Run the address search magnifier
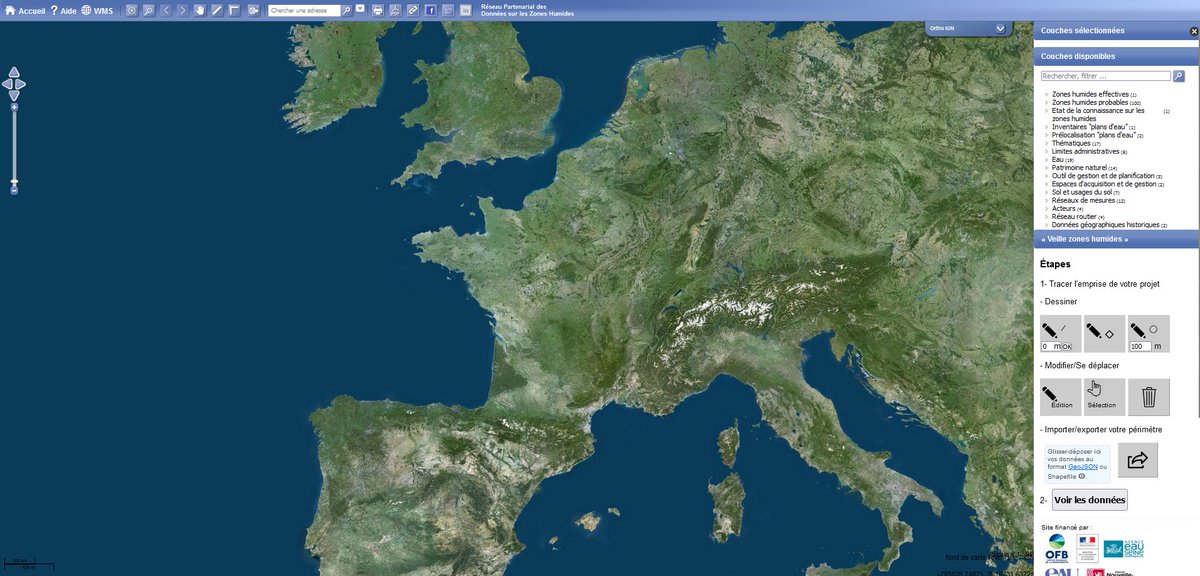Screen dimensions: 1200x576 point(345,10)
